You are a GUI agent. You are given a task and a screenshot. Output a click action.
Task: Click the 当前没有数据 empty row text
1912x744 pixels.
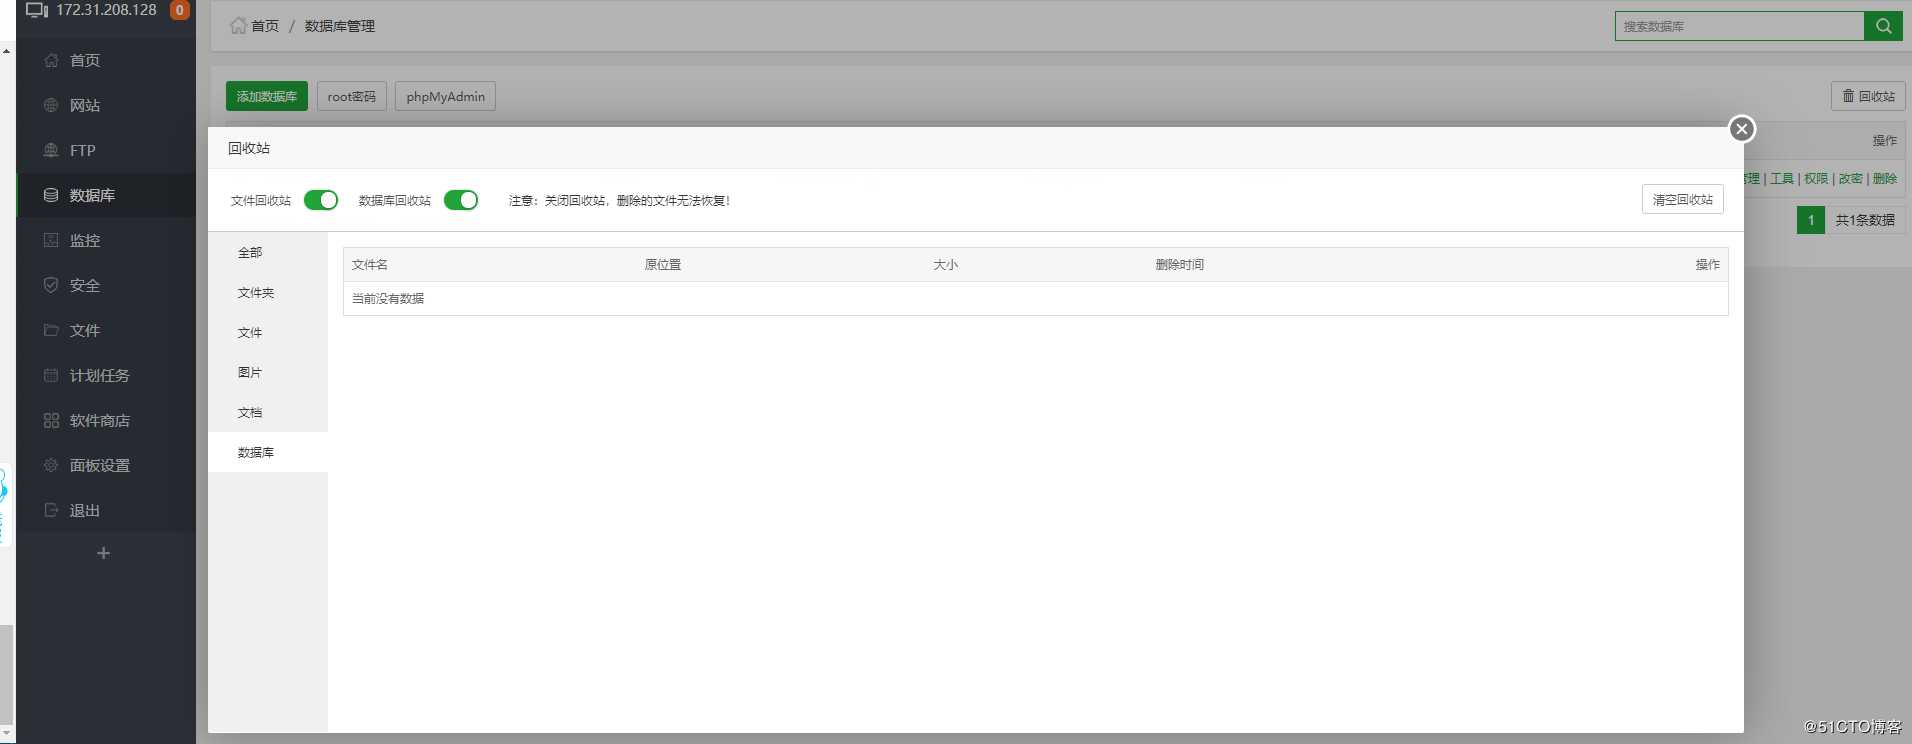pos(388,299)
